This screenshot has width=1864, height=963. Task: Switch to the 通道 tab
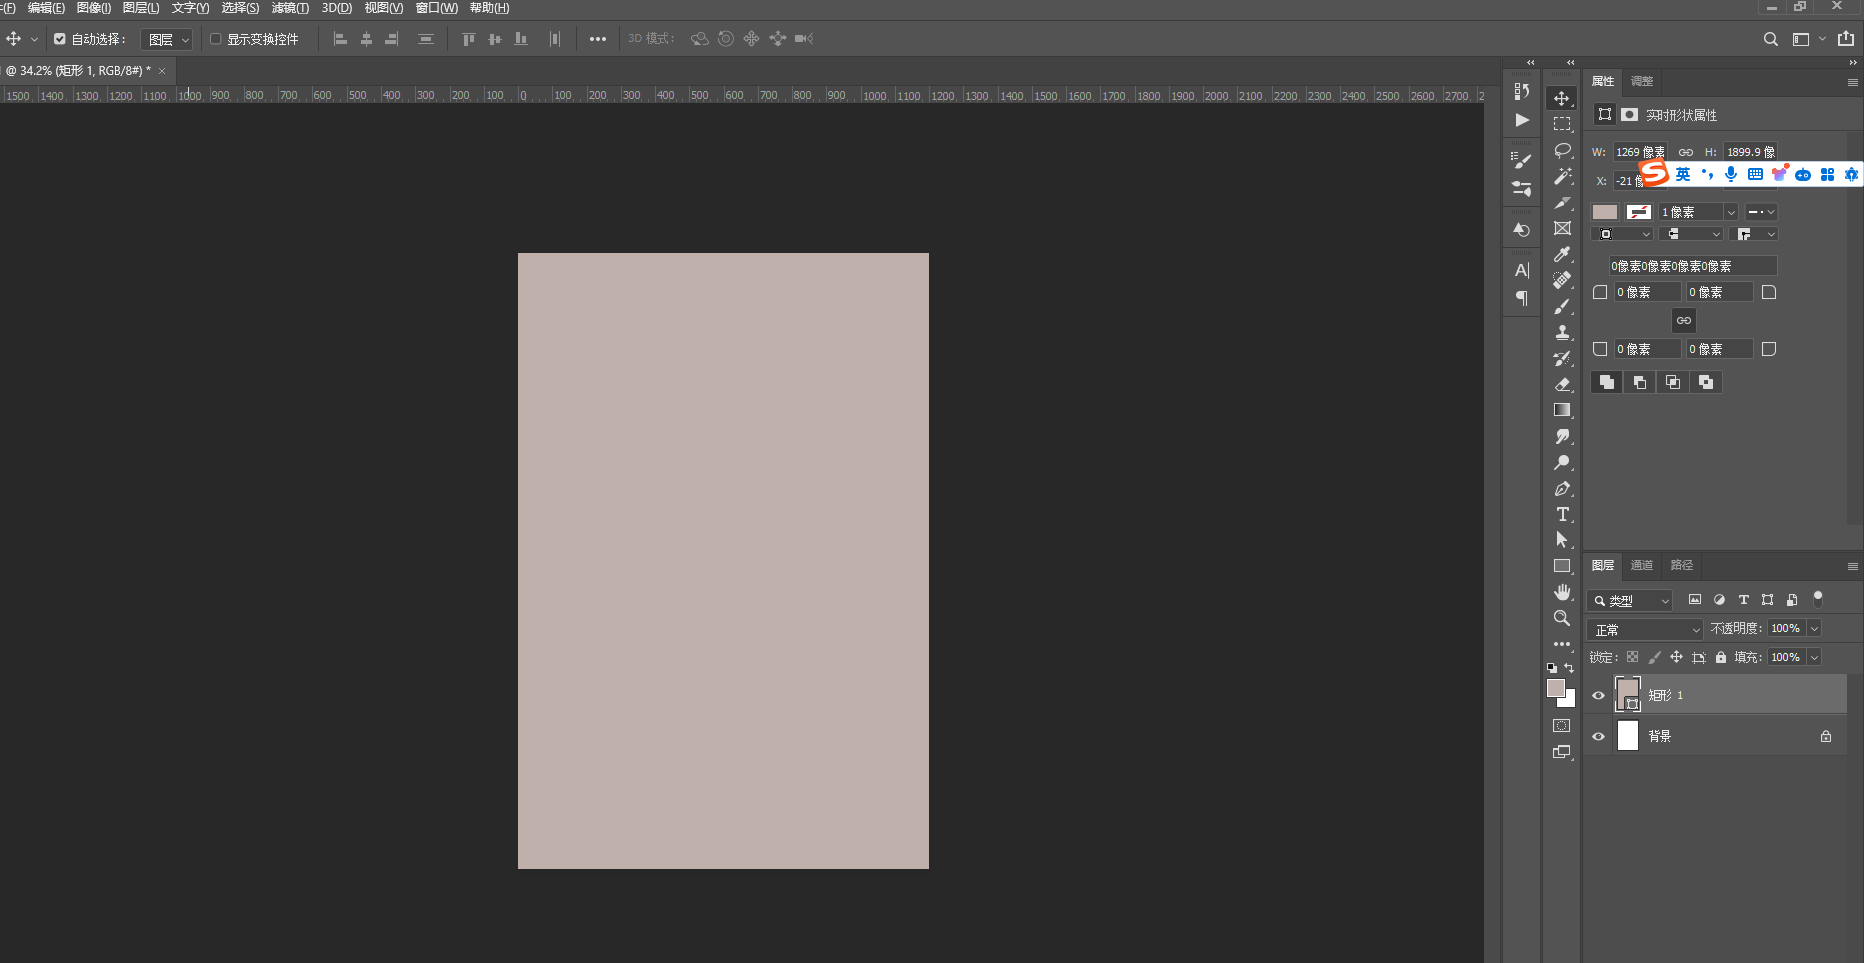point(1642,565)
